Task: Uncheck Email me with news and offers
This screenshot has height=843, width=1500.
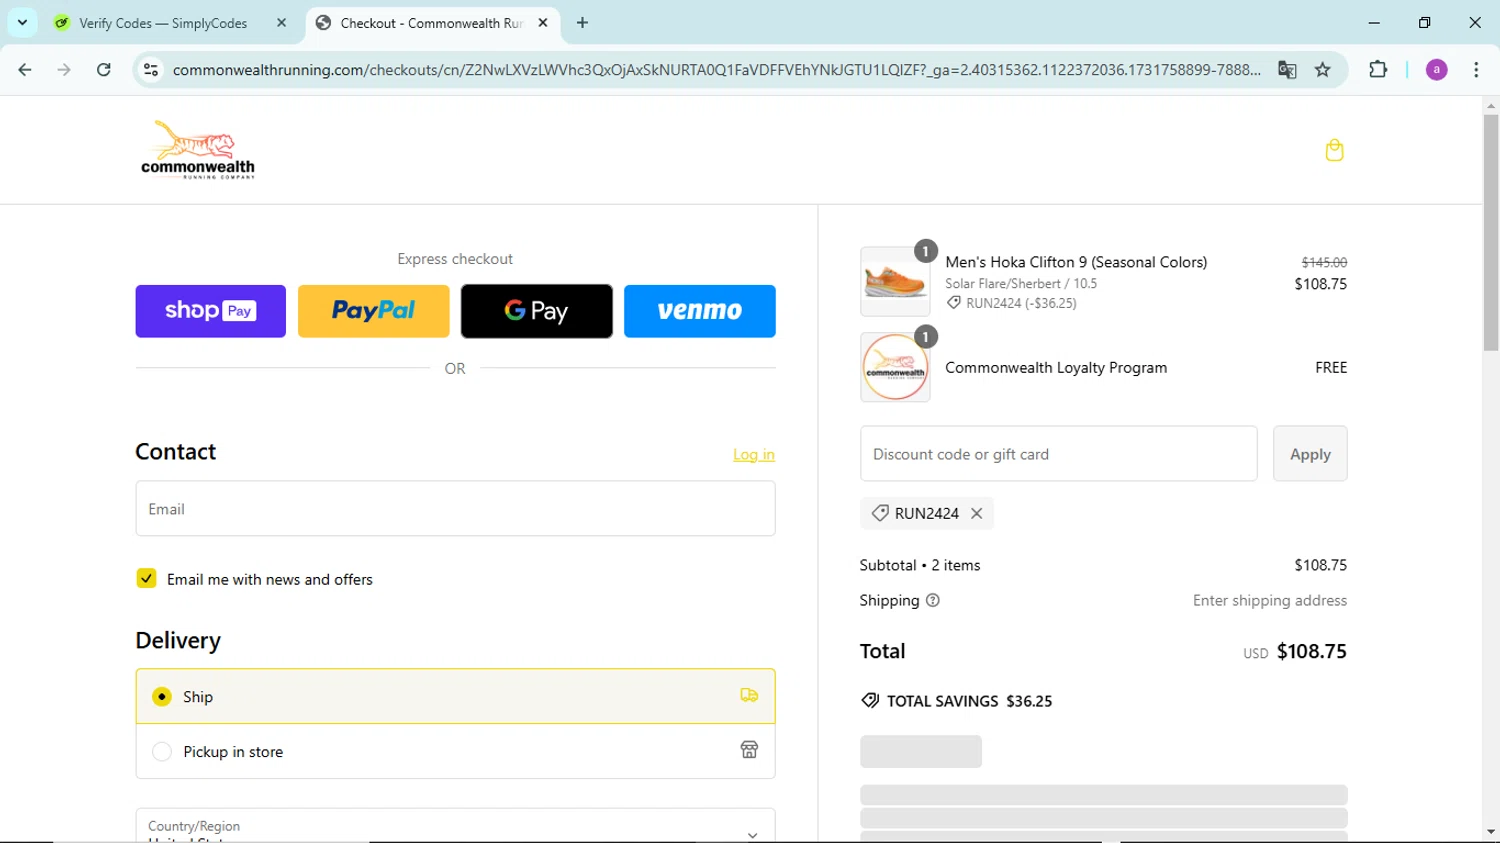Action: tap(146, 578)
